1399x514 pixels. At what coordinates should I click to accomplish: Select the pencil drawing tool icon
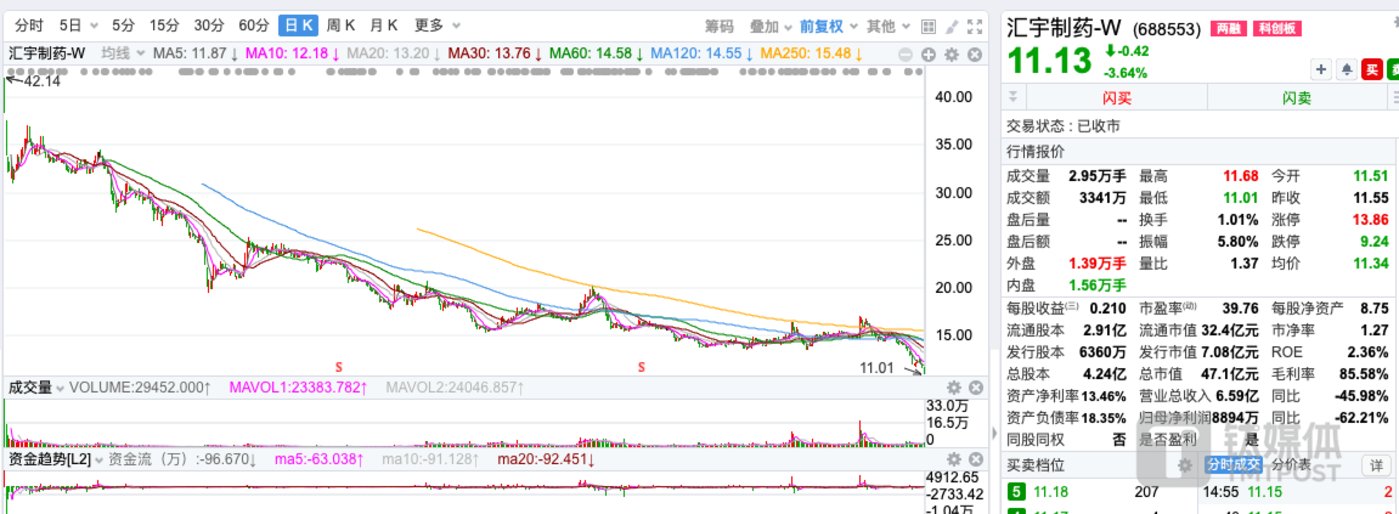click(951, 26)
